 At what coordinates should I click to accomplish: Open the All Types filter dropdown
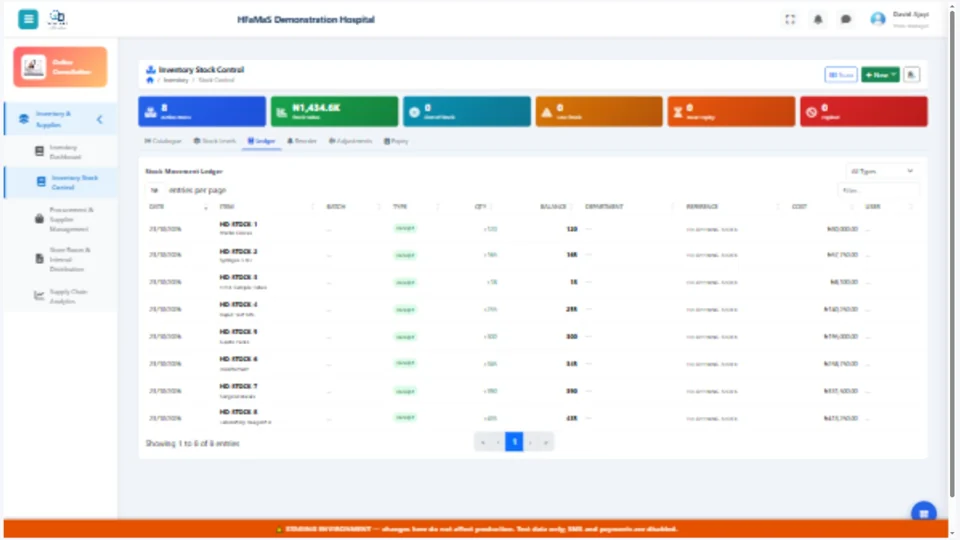(882, 171)
